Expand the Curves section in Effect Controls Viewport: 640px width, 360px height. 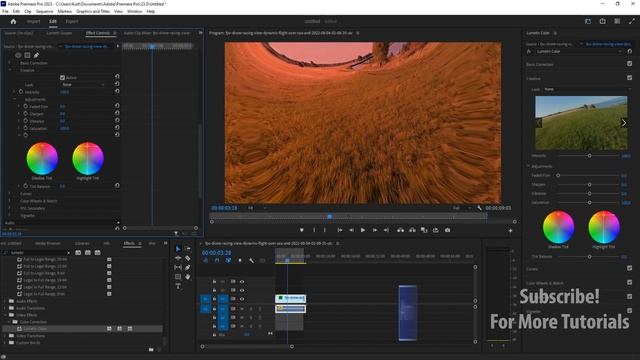click(10, 194)
